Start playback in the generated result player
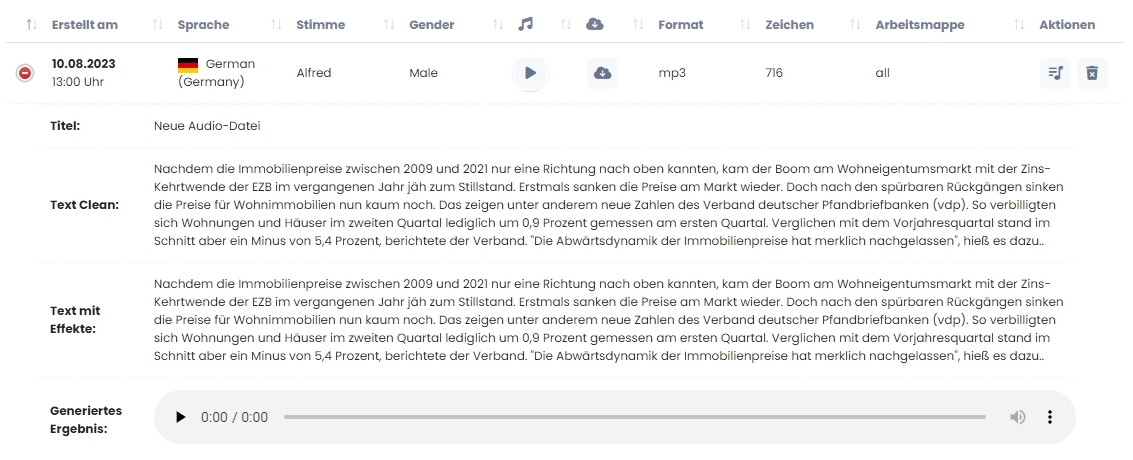The width and height of the screenshot is (1133, 460). 181,417
